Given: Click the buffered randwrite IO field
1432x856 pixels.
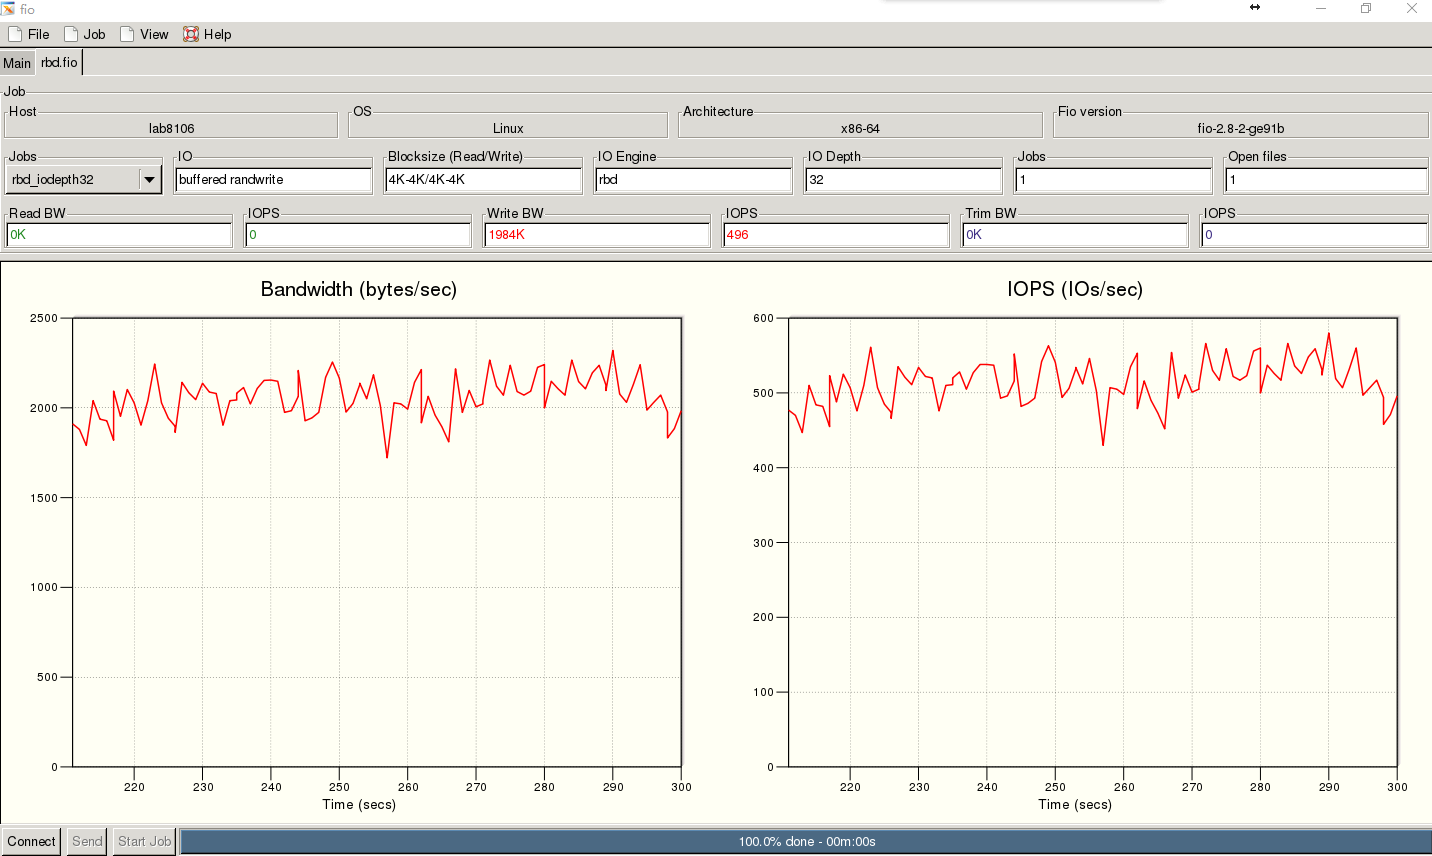Looking at the screenshot, I should pos(273,180).
